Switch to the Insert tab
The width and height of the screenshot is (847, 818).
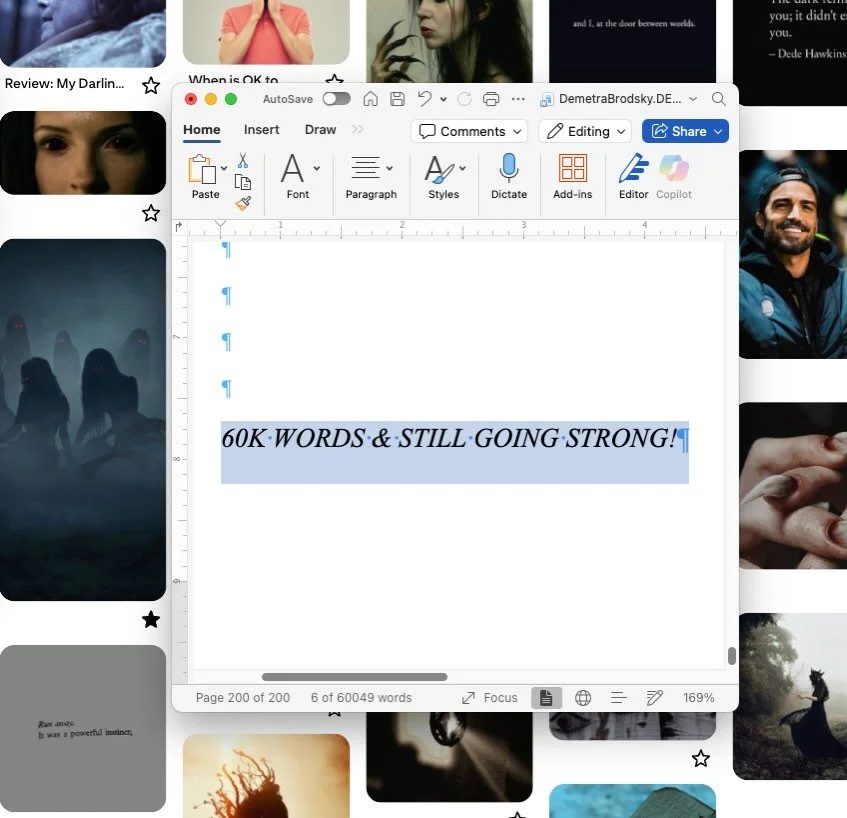pos(261,130)
